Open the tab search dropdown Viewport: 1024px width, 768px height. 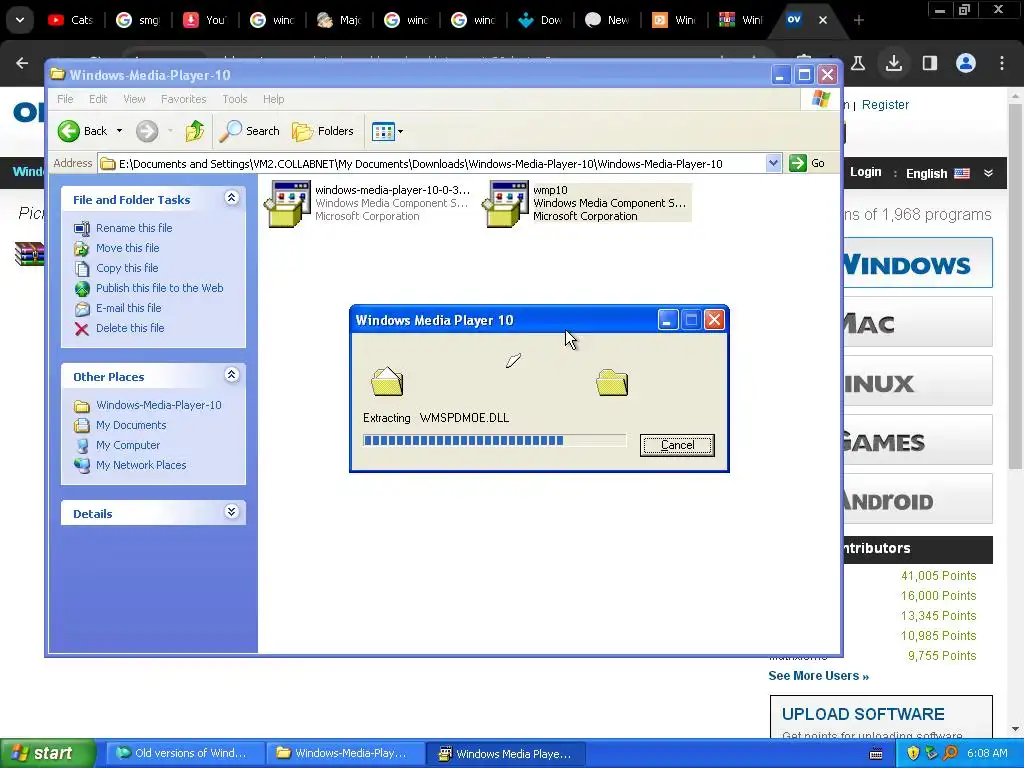coord(20,20)
